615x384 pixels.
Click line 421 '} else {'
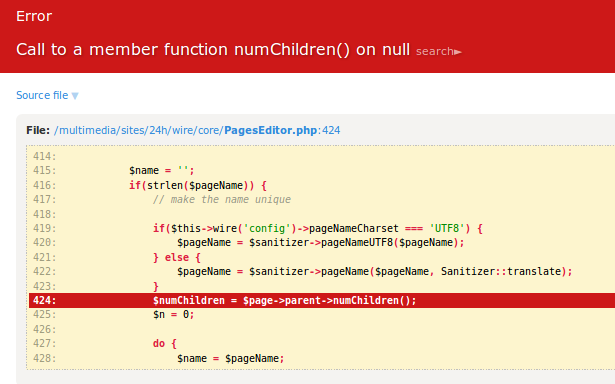(176, 257)
